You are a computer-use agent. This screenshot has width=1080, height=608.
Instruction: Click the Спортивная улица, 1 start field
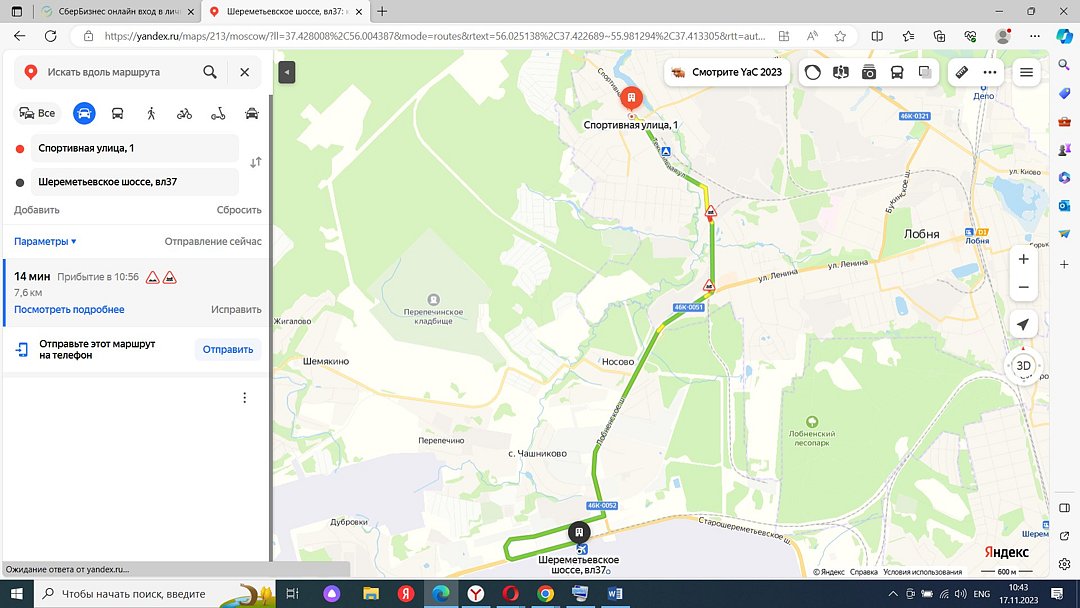click(135, 148)
